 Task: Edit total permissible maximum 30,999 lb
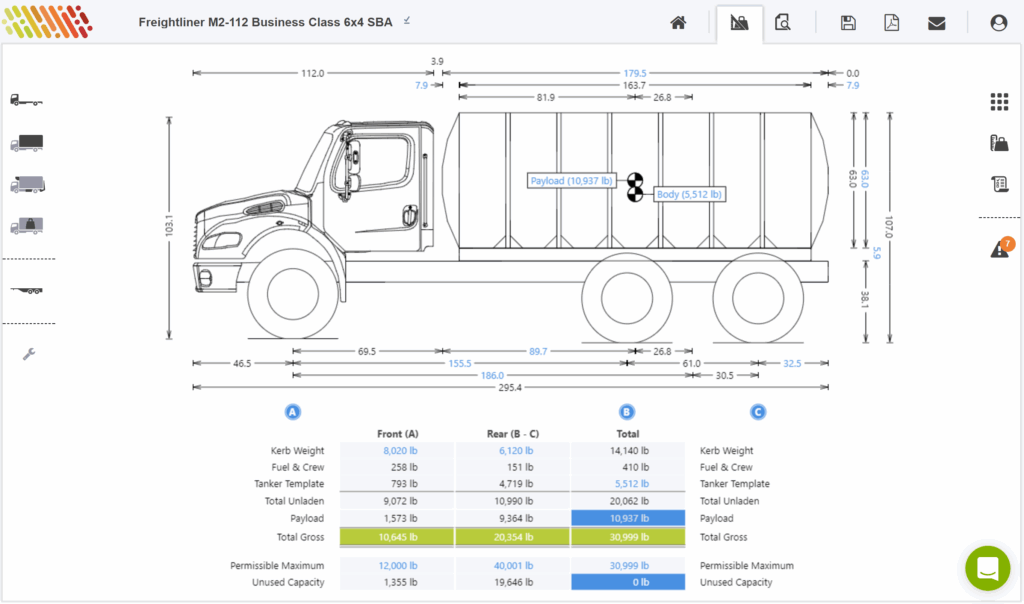pyautogui.click(x=629, y=565)
